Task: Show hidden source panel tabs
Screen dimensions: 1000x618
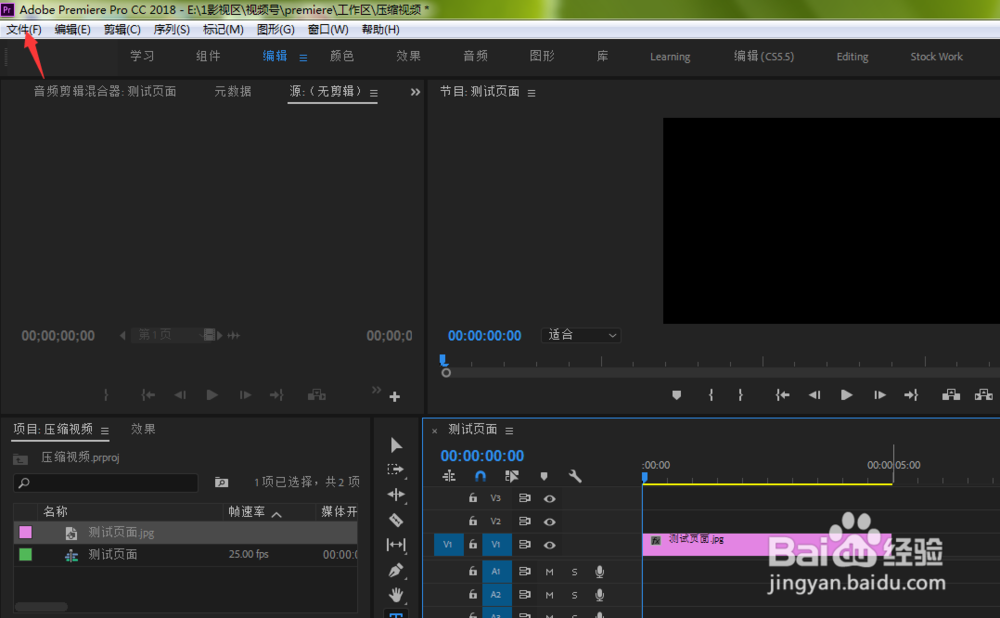Action: point(415,92)
